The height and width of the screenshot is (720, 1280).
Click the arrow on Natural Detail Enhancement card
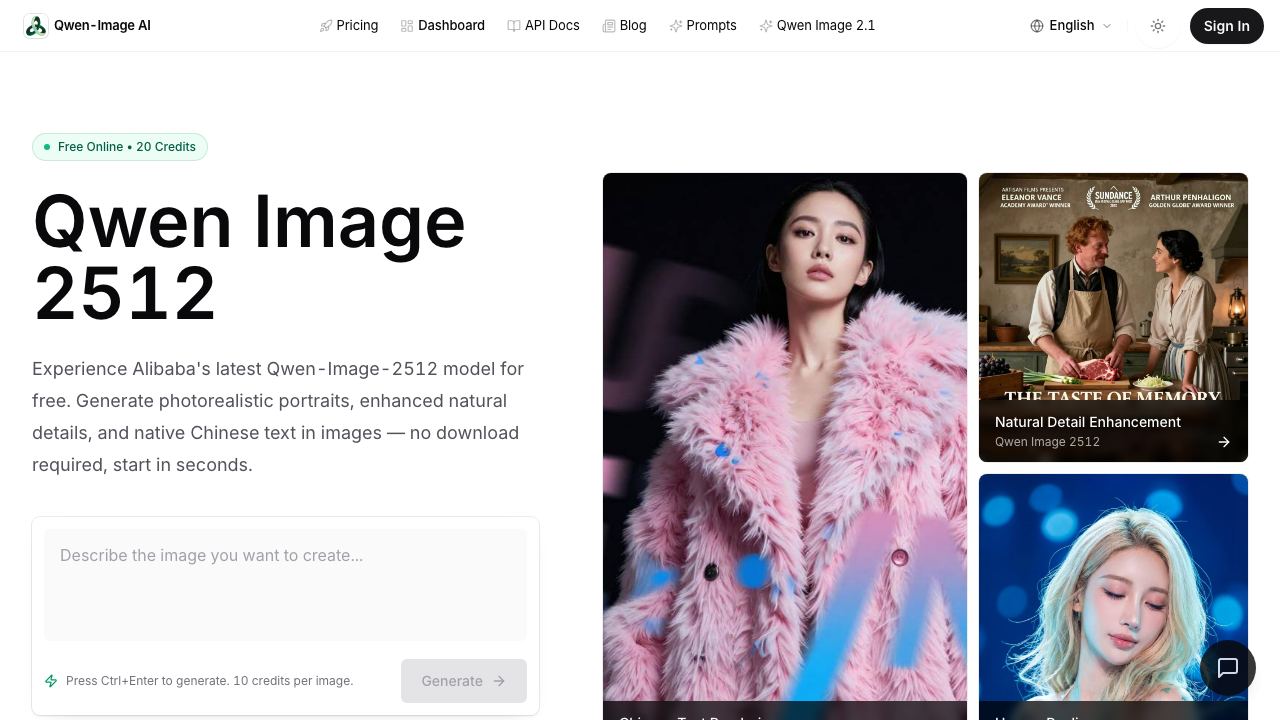point(1224,442)
